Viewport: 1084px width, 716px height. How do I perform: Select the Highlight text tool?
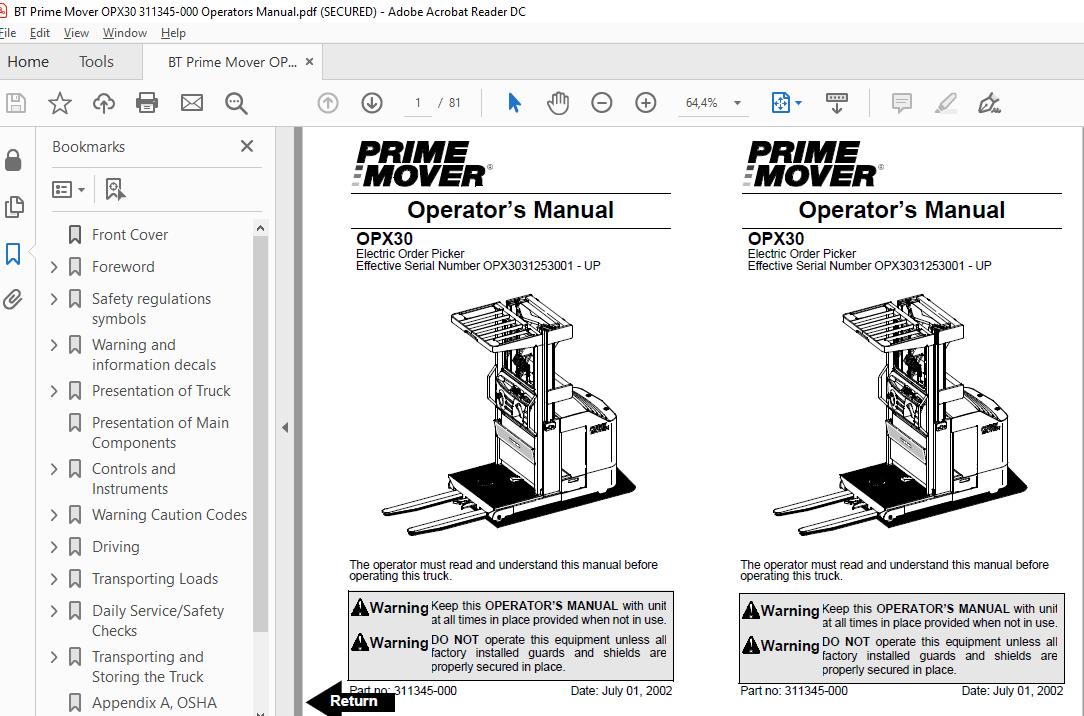[945, 103]
